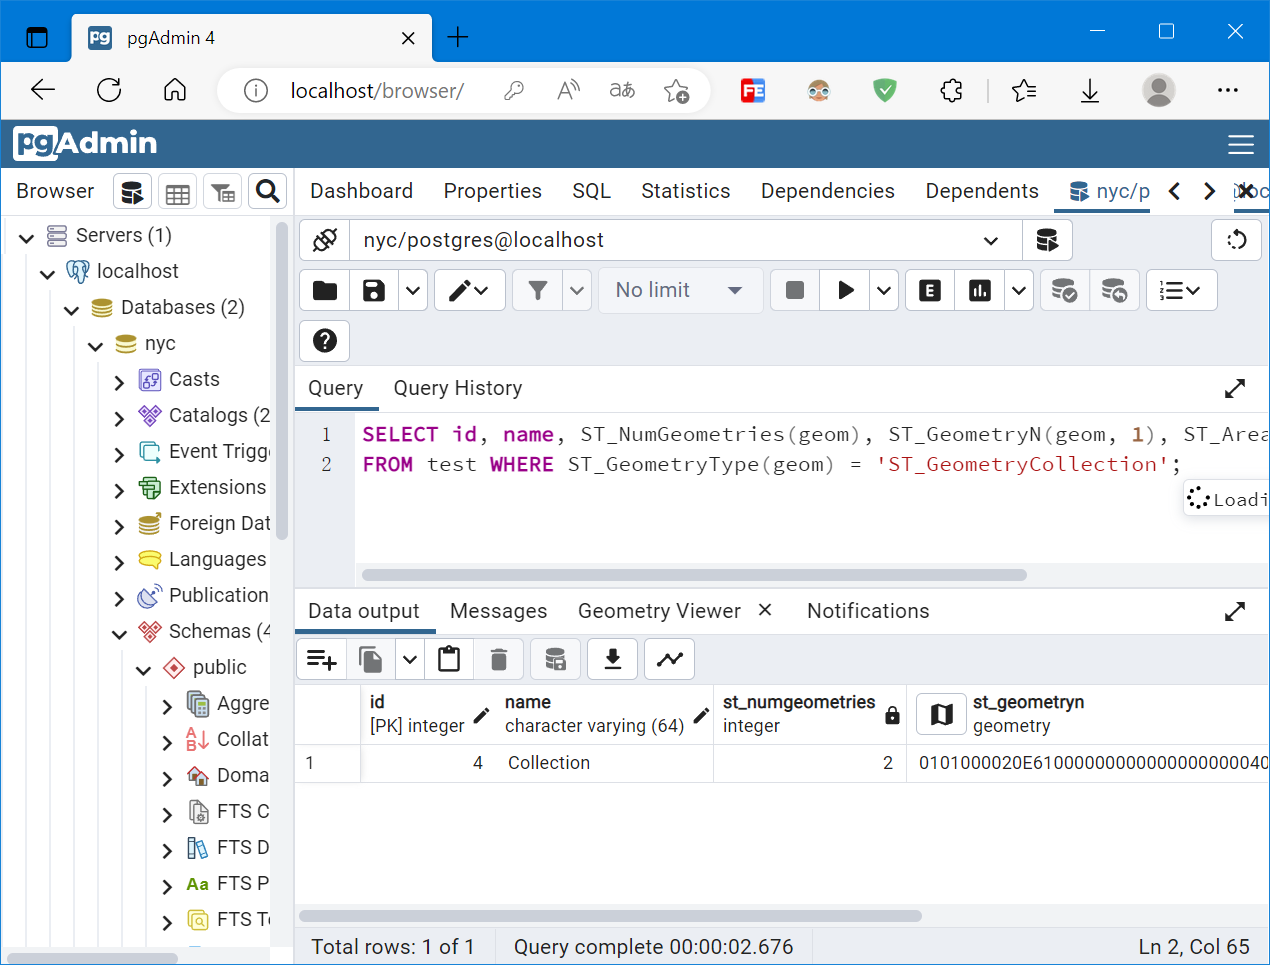Open save file options dropdown
The height and width of the screenshot is (965, 1270).
click(413, 291)
